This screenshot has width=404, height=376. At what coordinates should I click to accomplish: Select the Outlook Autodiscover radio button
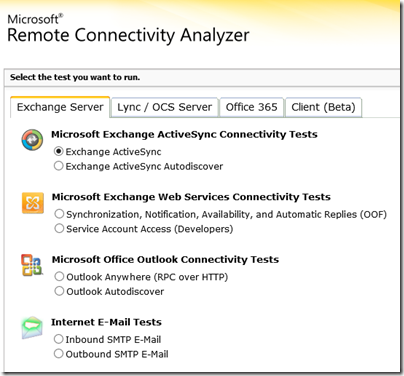coord(59,291)
